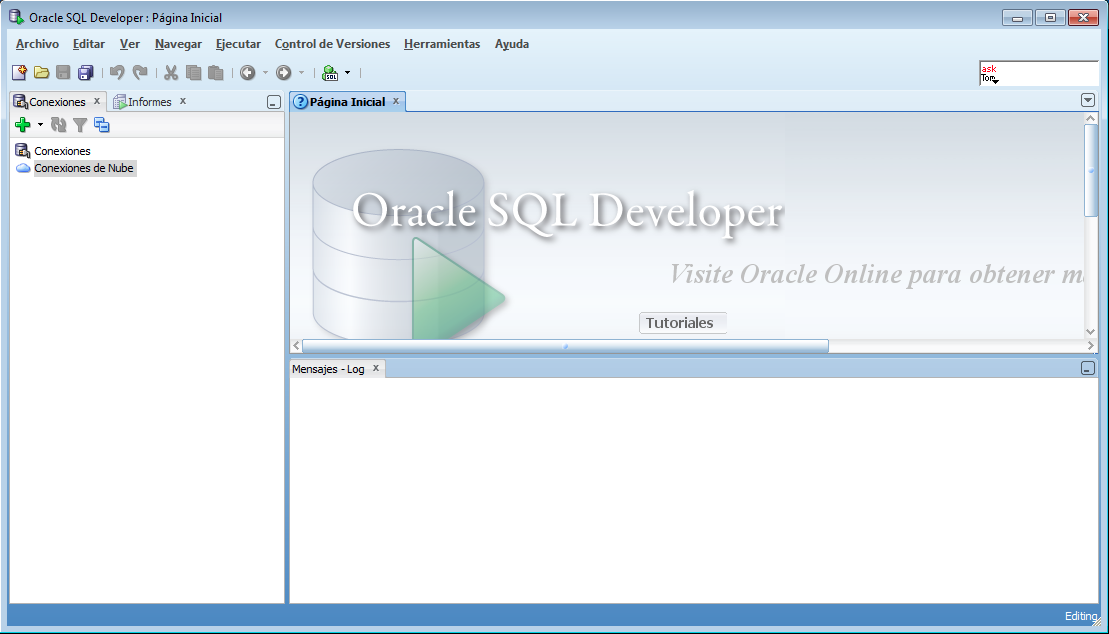Click the Back navigation arrow icon
Screen dimensions: 1109x634
[x=248, y=72]
